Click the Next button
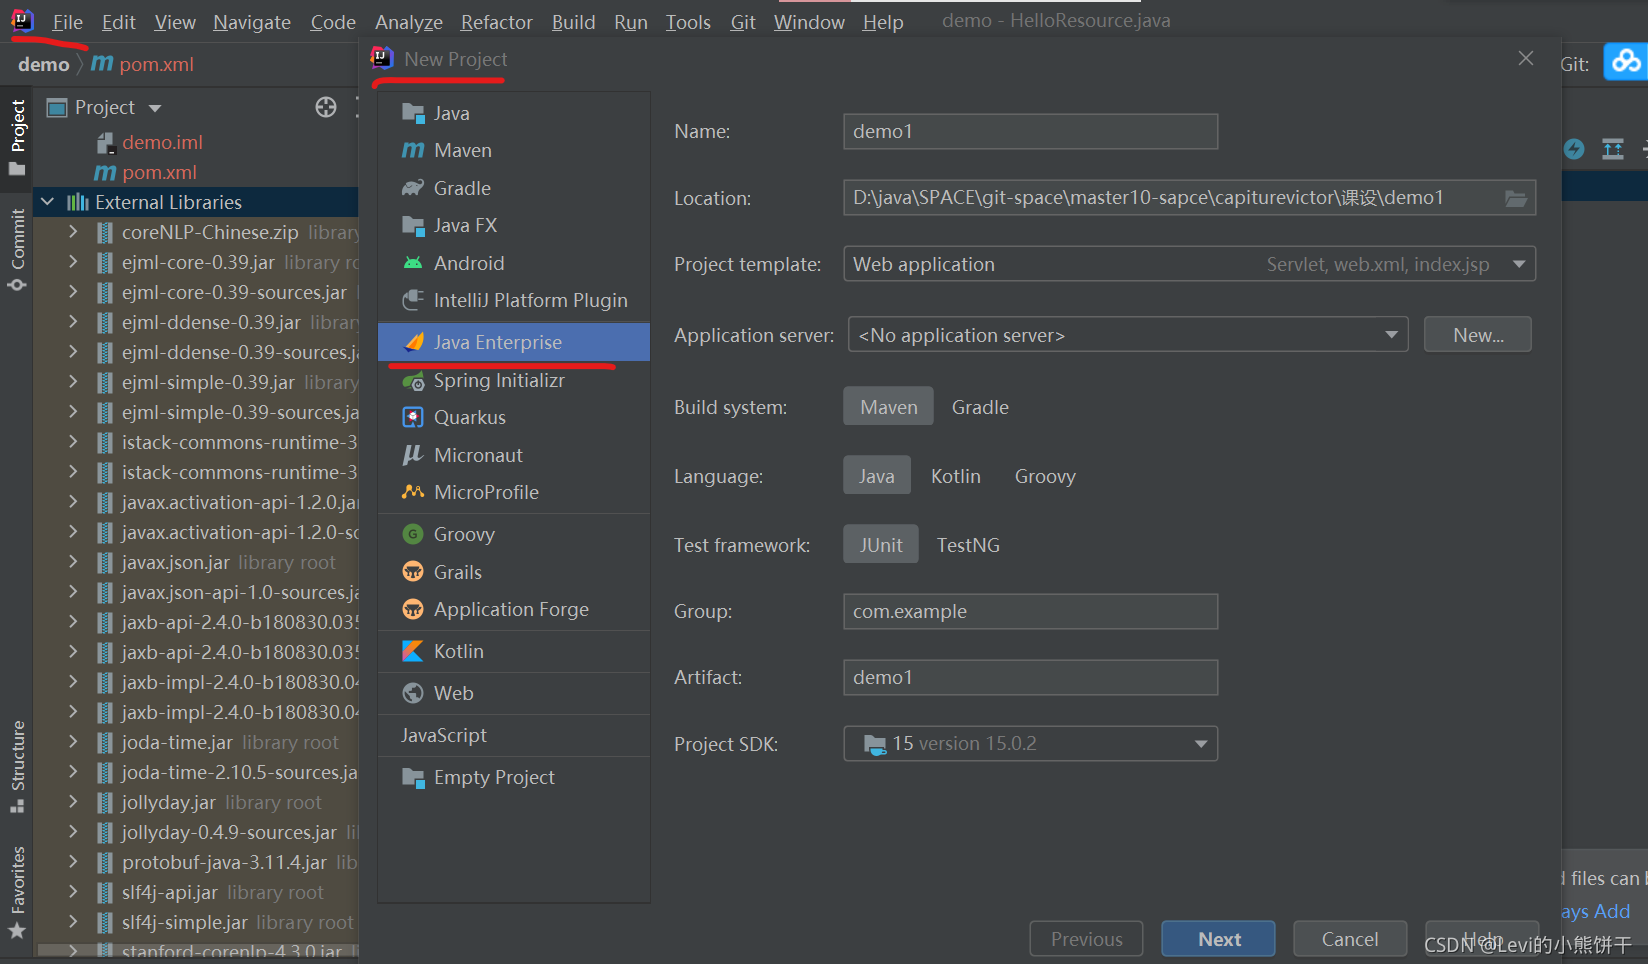The image size is (1648, 964). 1218,939
